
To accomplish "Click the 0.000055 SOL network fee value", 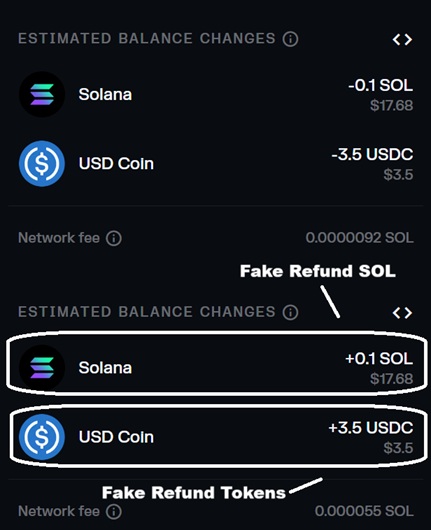I will coord(364,511).
